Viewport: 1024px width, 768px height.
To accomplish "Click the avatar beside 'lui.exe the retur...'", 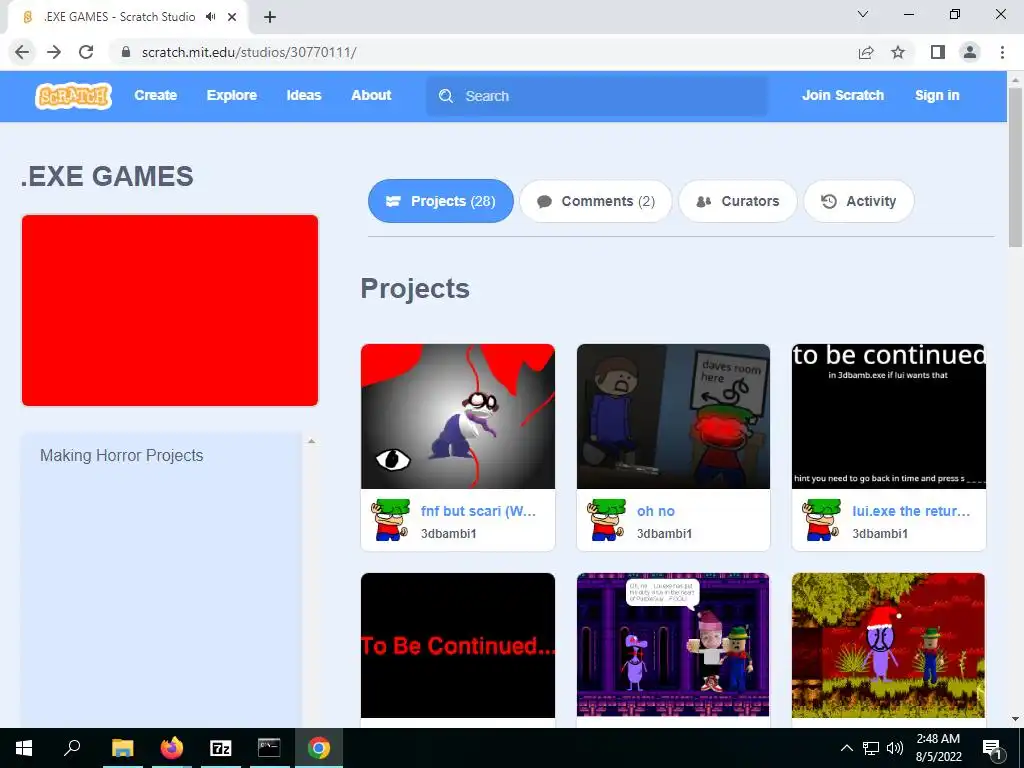I will tap(822, 520).
